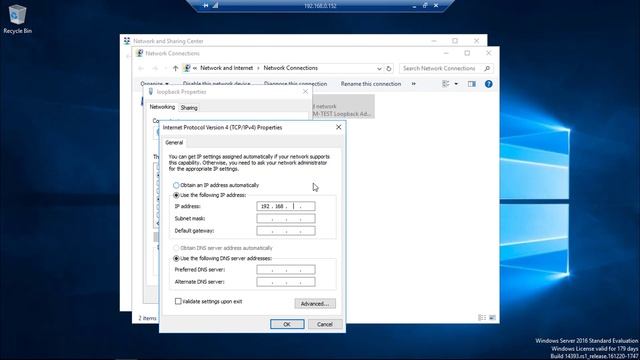640x360 pixels.
Task: Click Cancel in TCP/IPv4 Properties
Action: coord(324,324)
